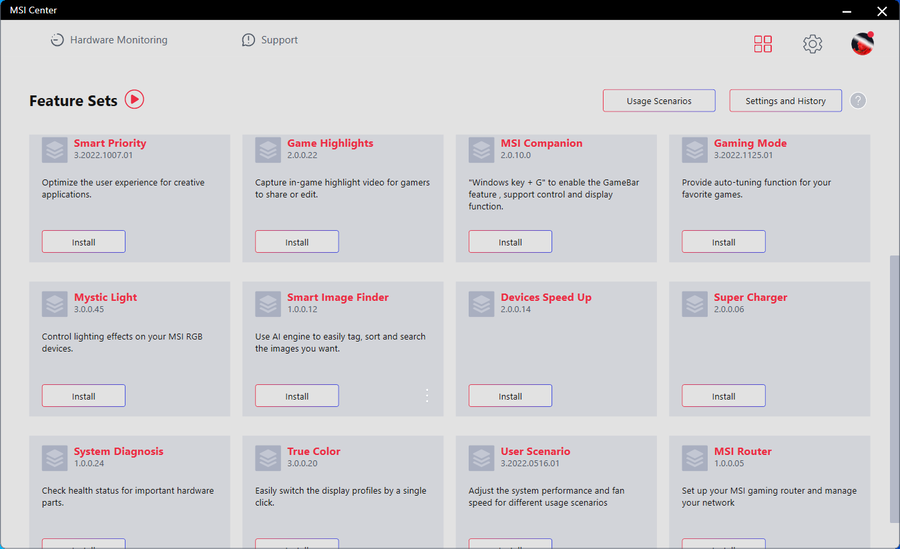Viewport: 900px width, 549px height.
Task: Click the Gaming Mode title
Action: [x=750, y=143]
